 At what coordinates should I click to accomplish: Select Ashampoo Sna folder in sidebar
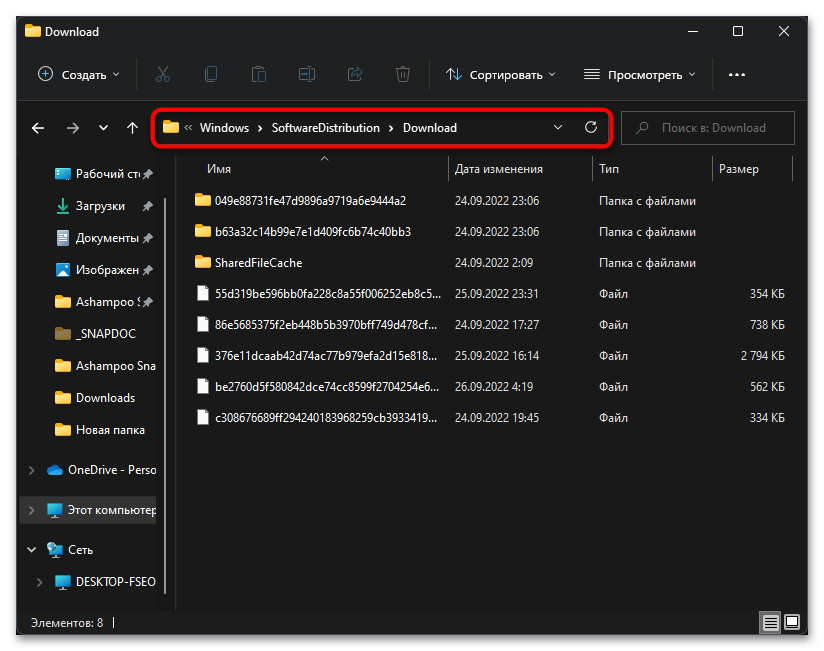click(x=104, y=366)
